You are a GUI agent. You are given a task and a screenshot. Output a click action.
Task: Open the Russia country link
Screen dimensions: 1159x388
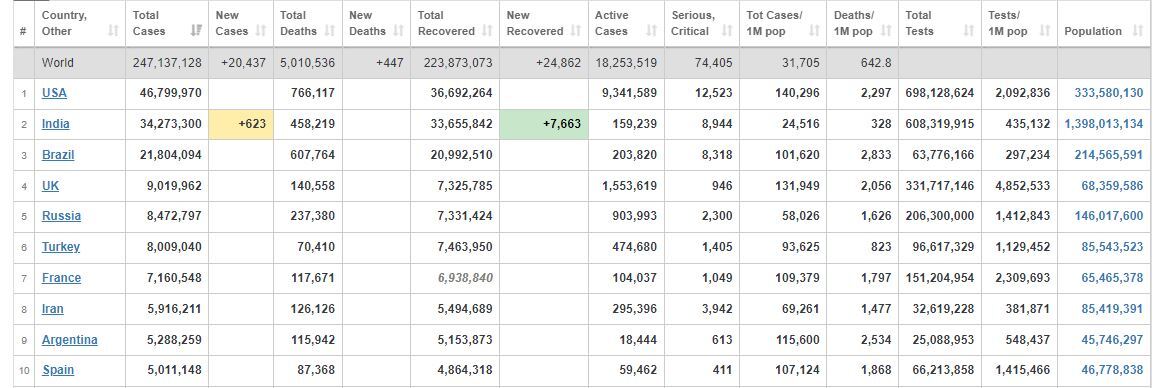[61, 217]
